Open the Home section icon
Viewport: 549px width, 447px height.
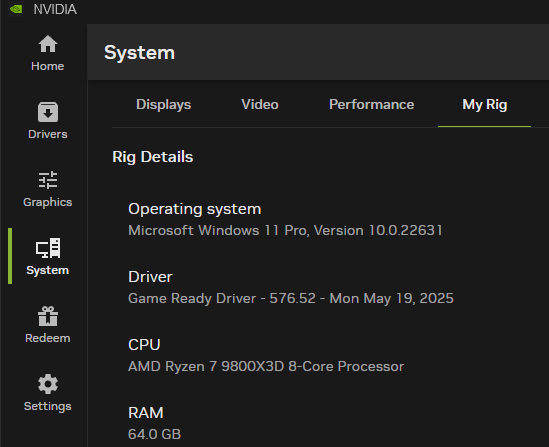click(48, 44)
